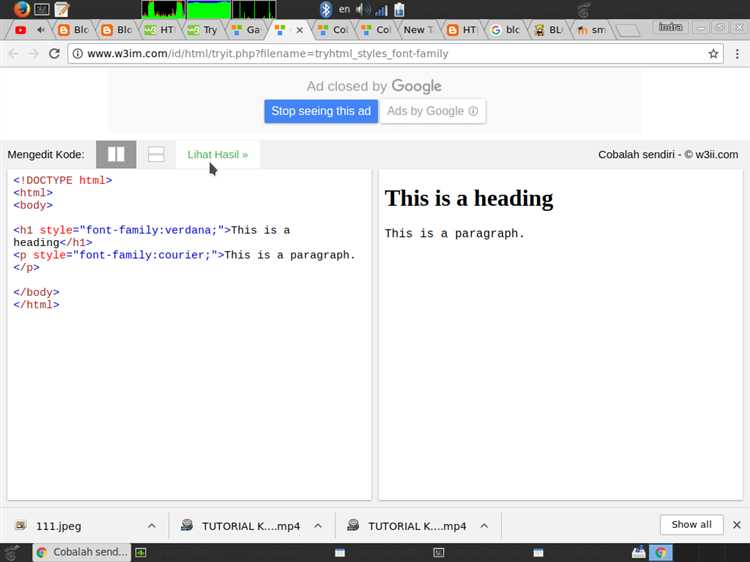This screenshot has height=562, width=750.
Task: Switch to the 'sm' tab
Action: tap(591, 30)
